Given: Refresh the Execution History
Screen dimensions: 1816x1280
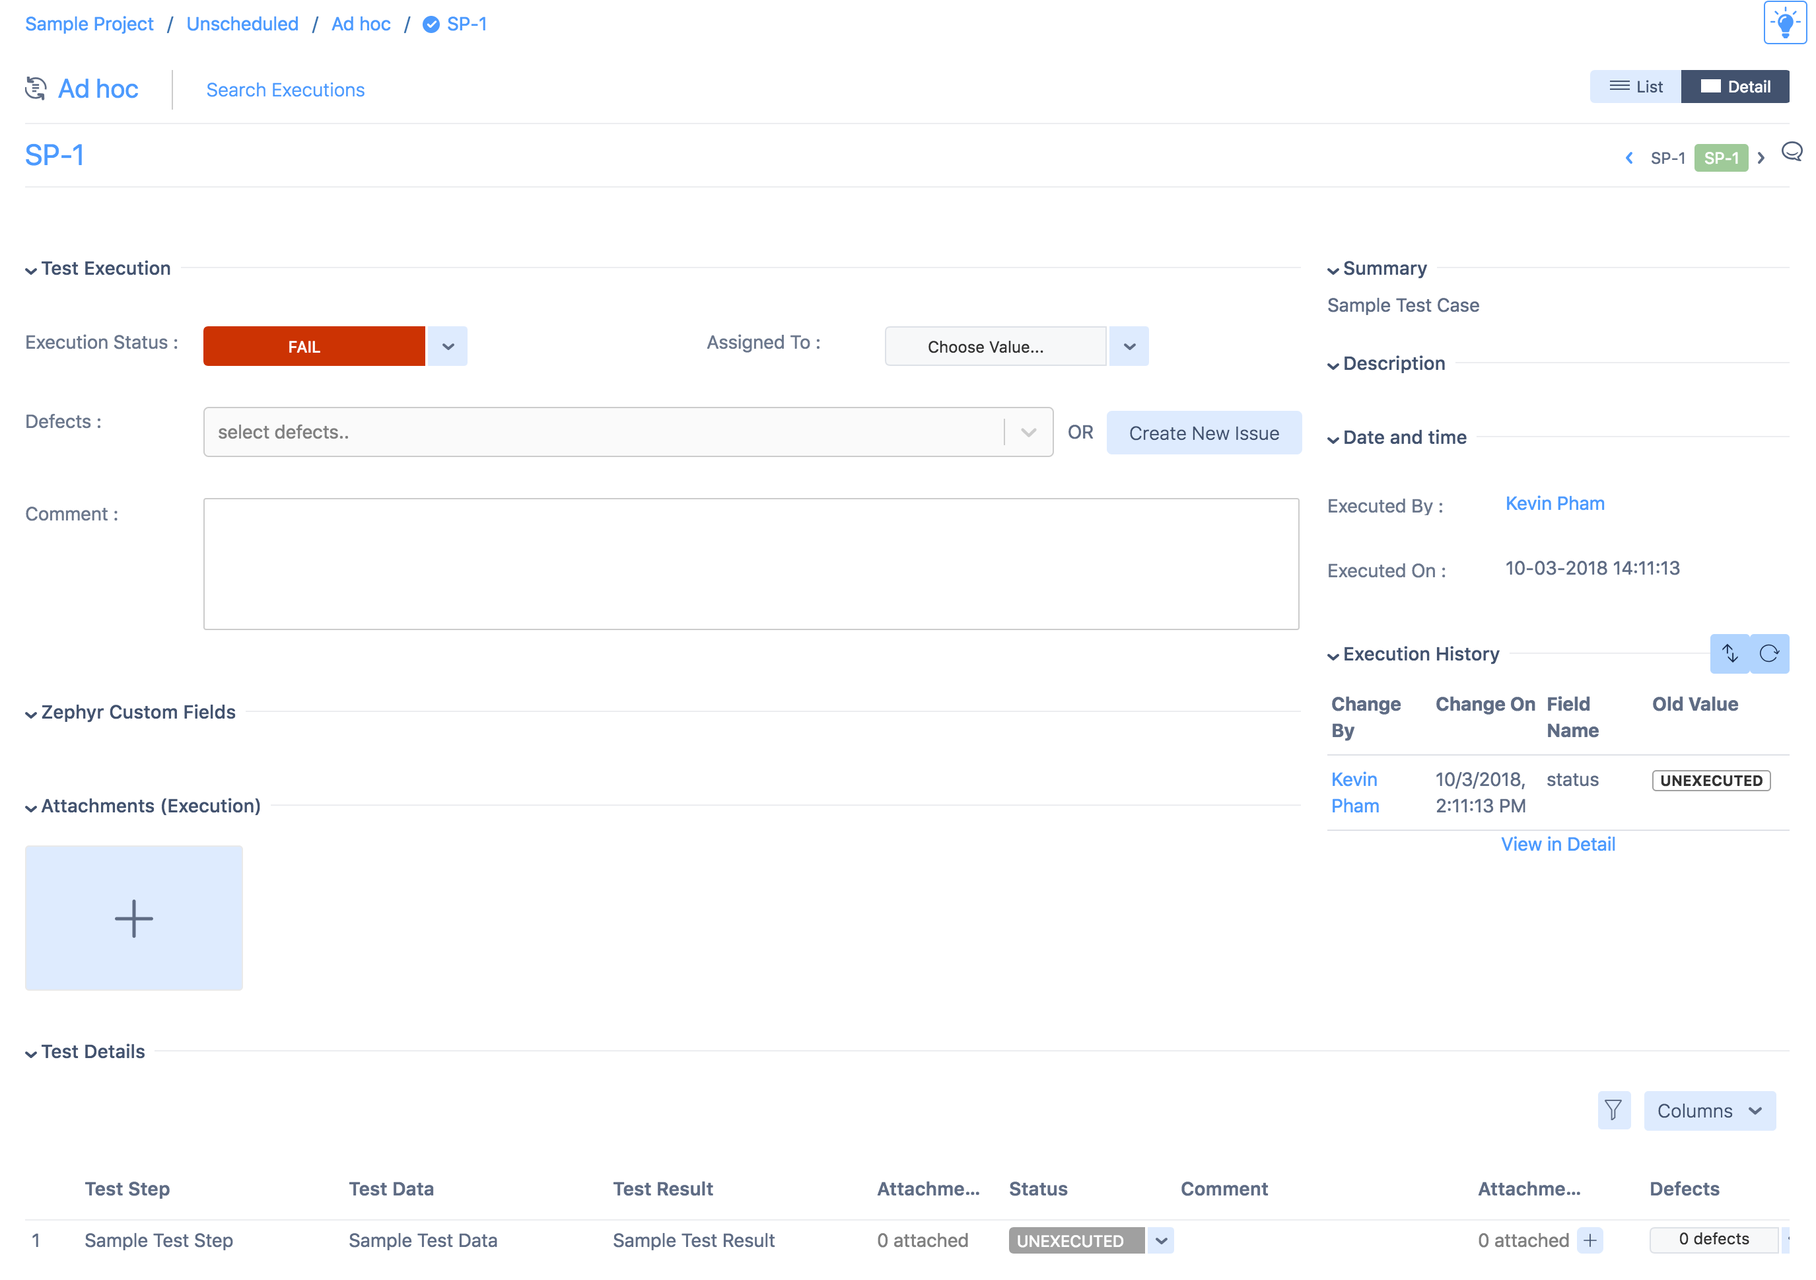Looking at the screenshot, I should tap(1769, 654).
